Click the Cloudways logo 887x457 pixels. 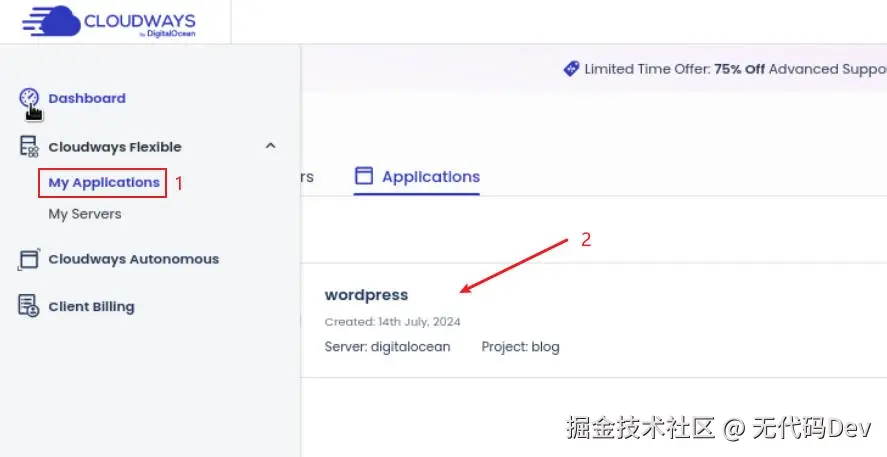tap(109, 21)
